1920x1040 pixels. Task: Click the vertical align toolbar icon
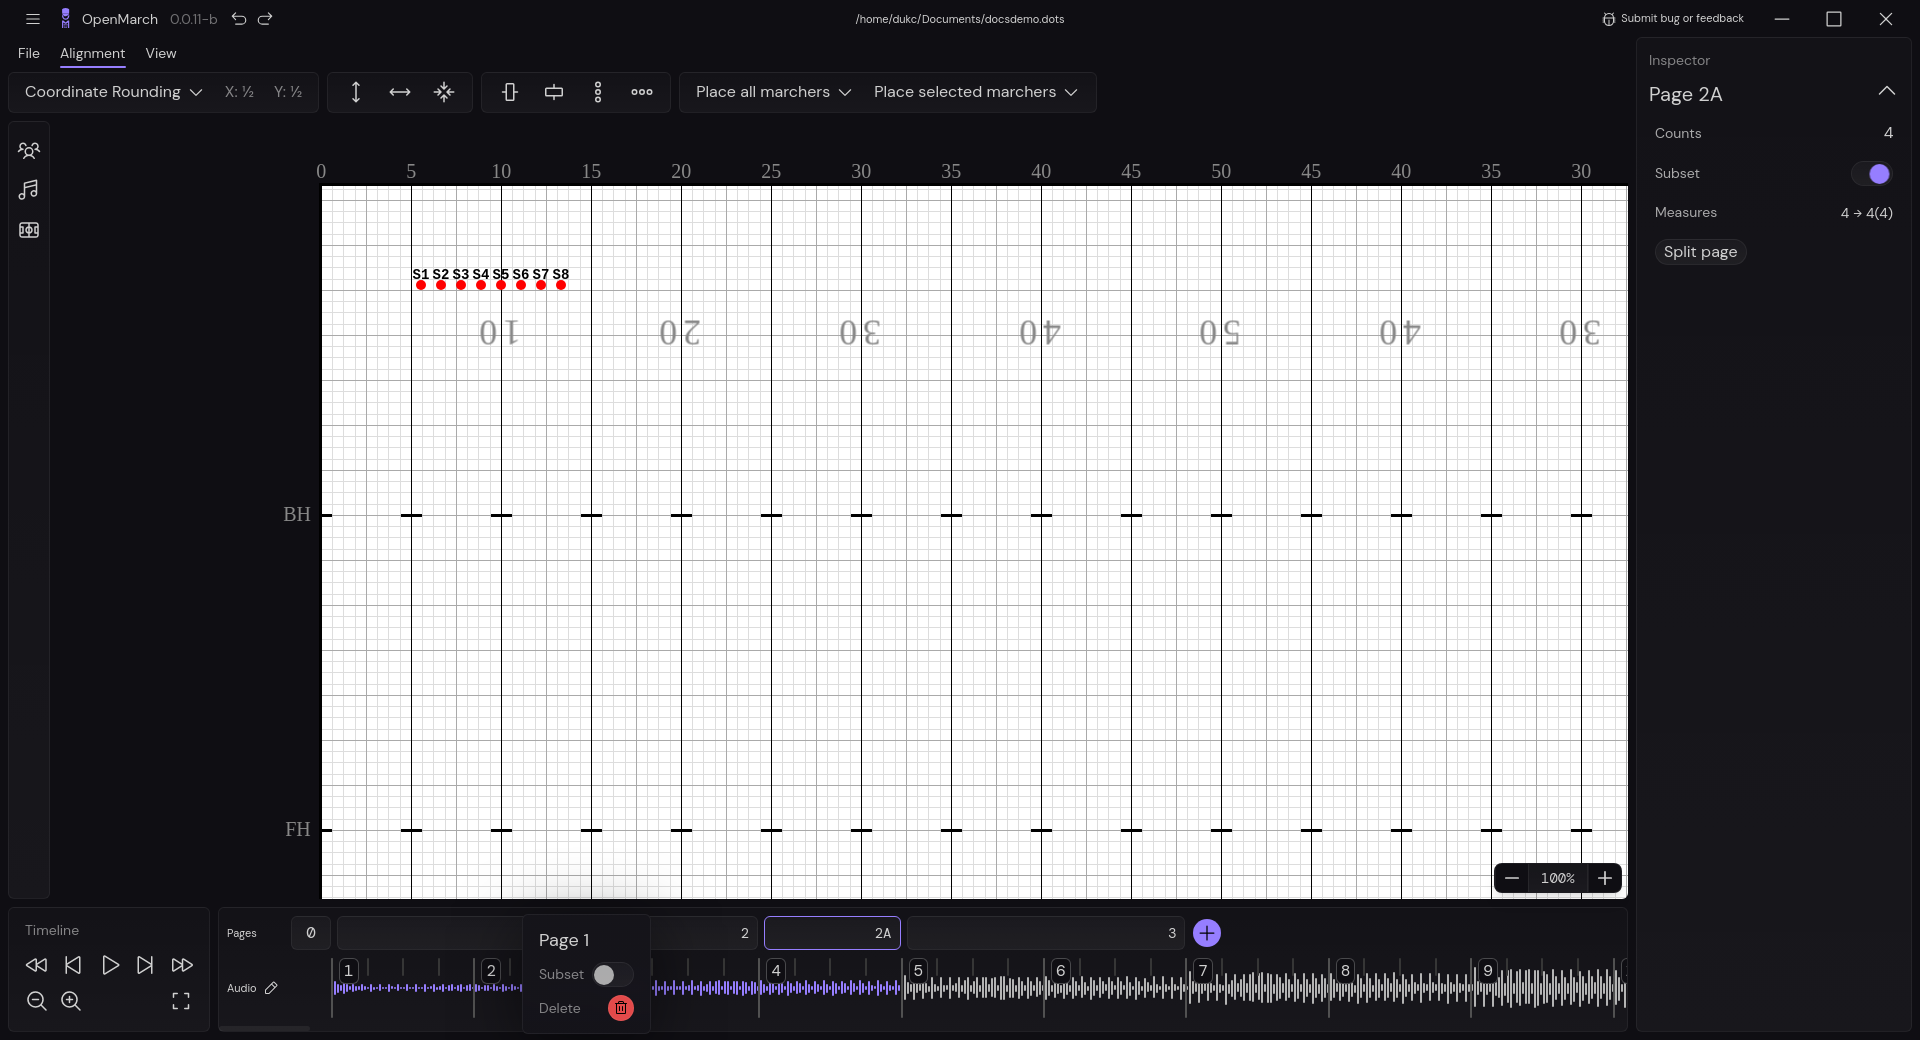click(x=356, y=92)
